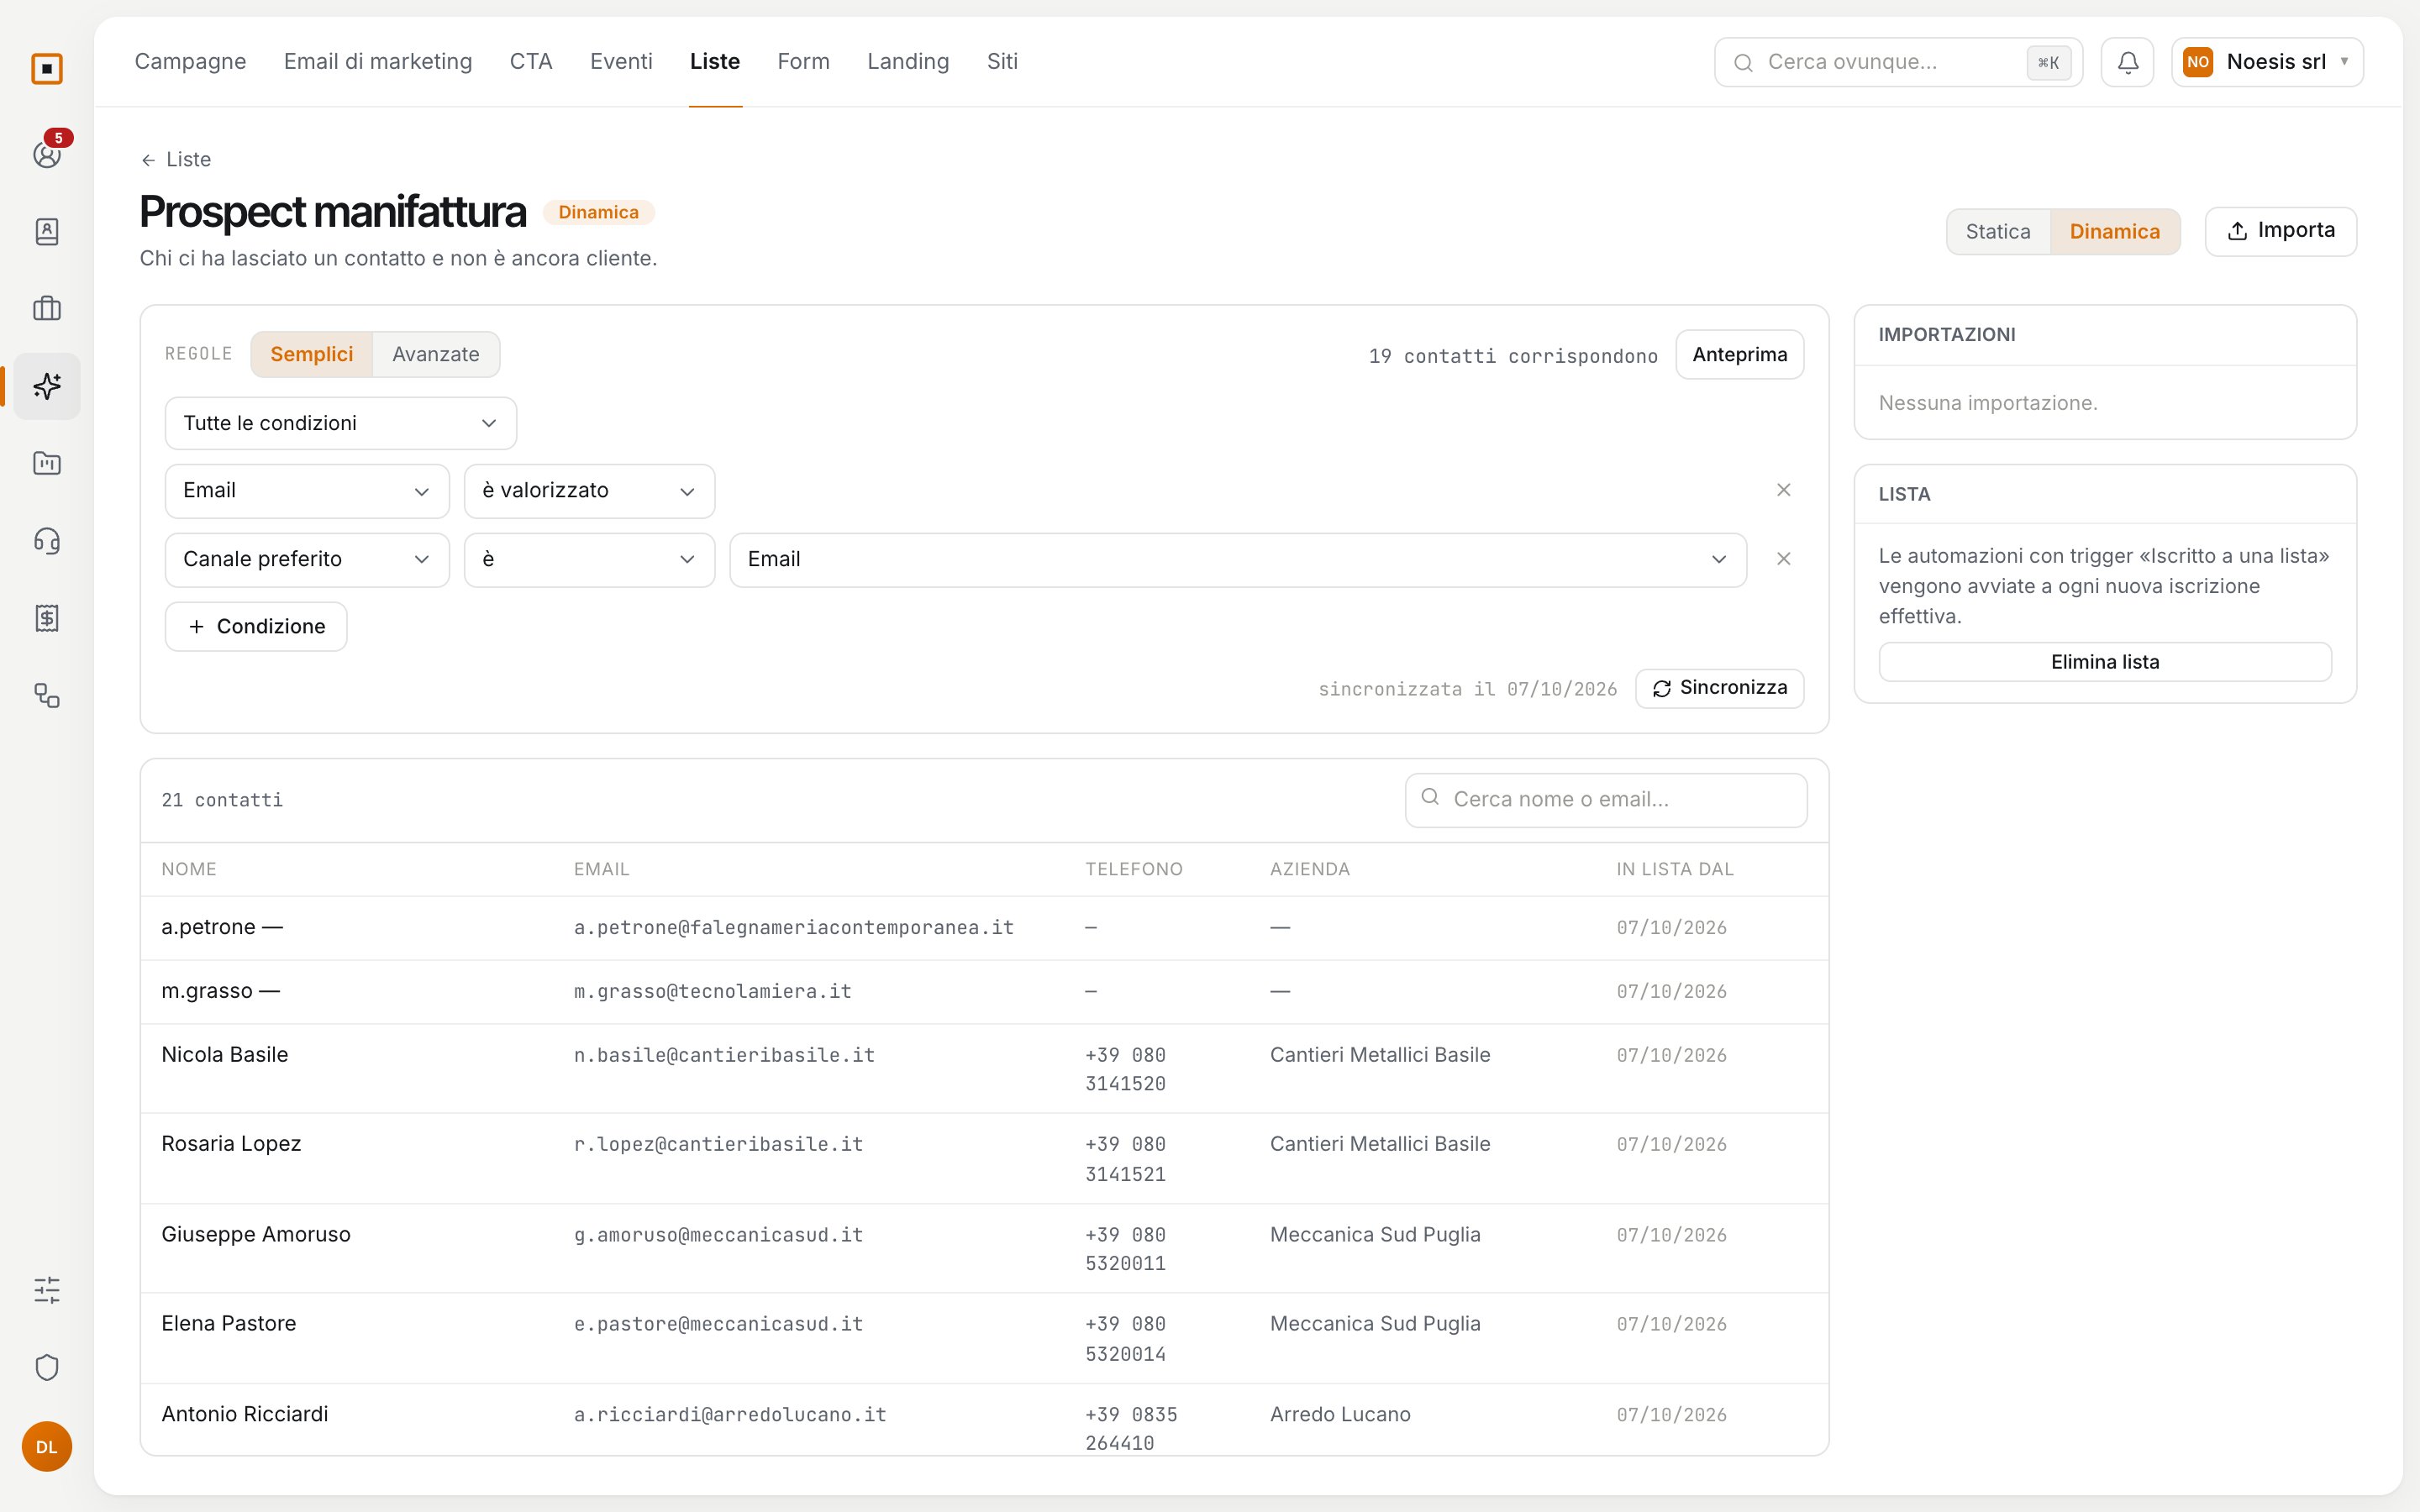Open the notifications bell
The width and height of the screenshot is (2420, 1512).
pyautogui.click(x=2128, y=62)
